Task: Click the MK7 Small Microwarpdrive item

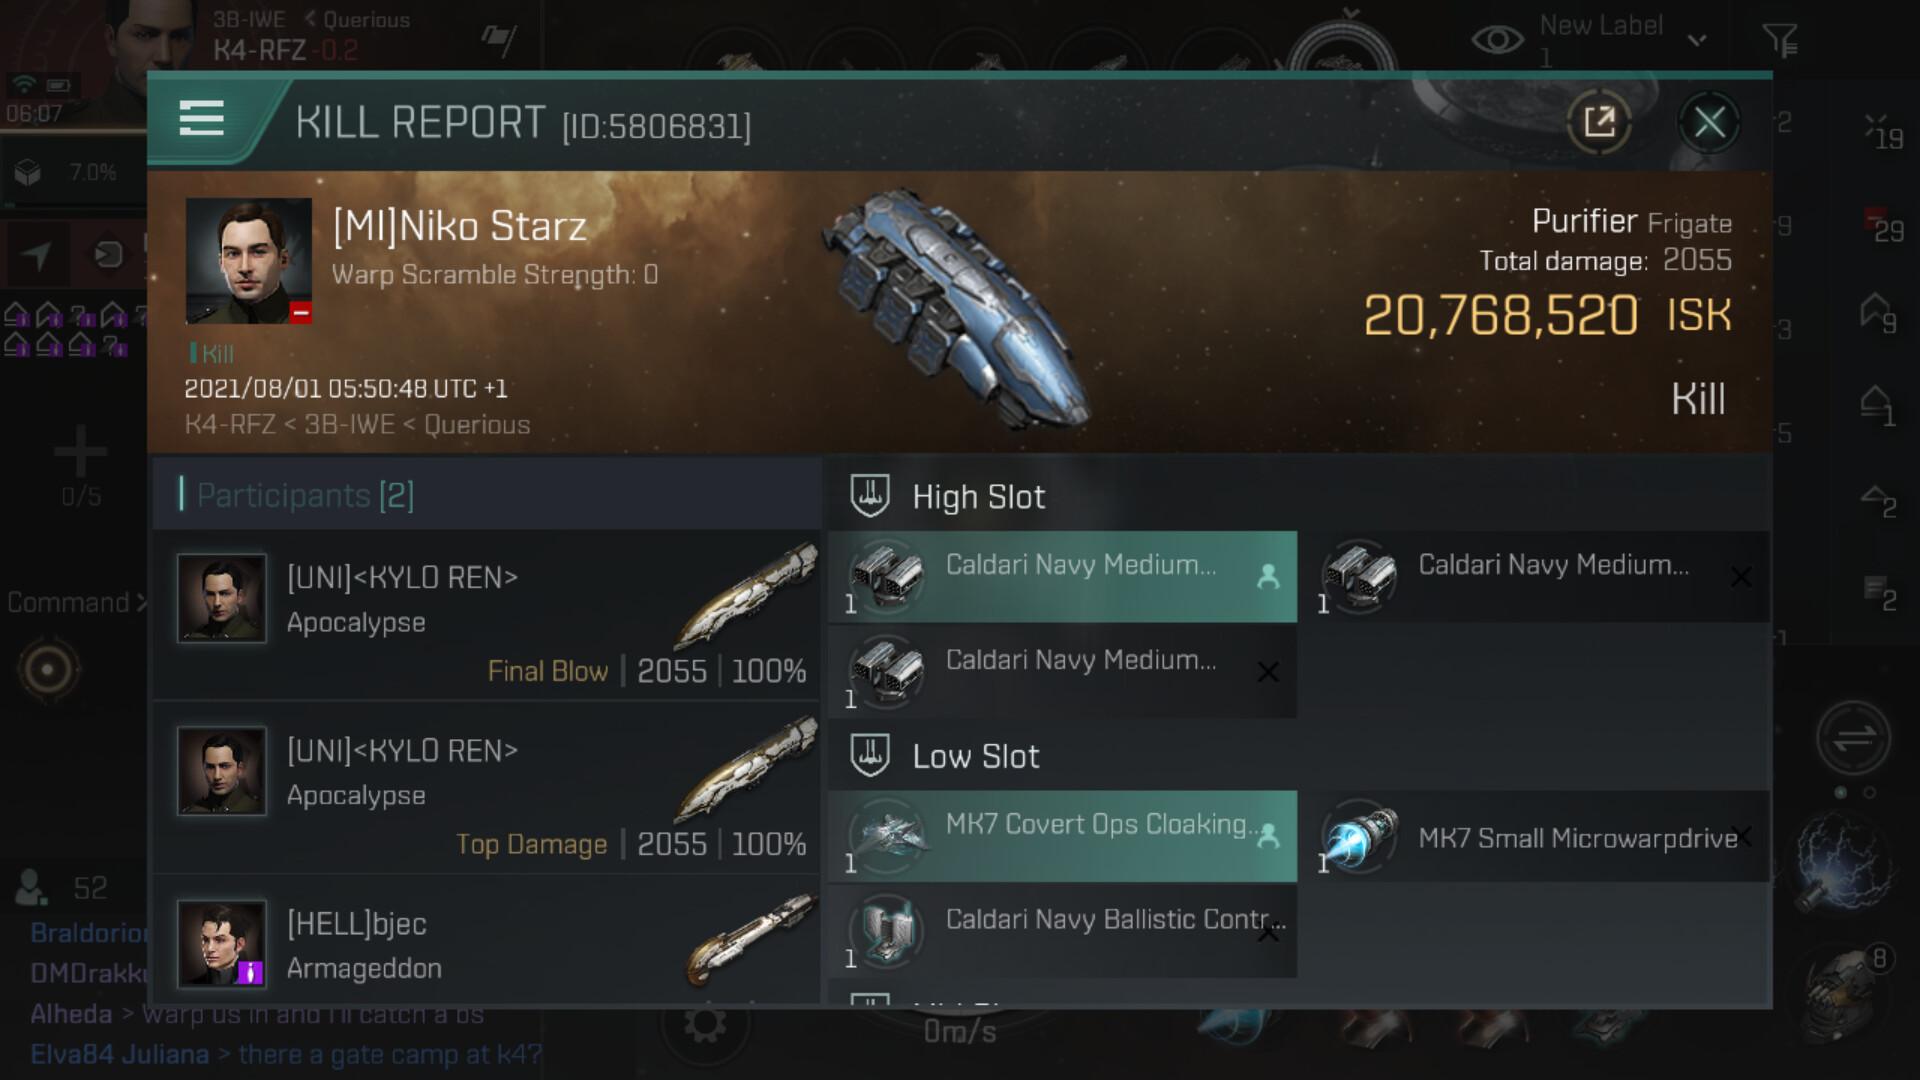Action: pos(1540,838)
